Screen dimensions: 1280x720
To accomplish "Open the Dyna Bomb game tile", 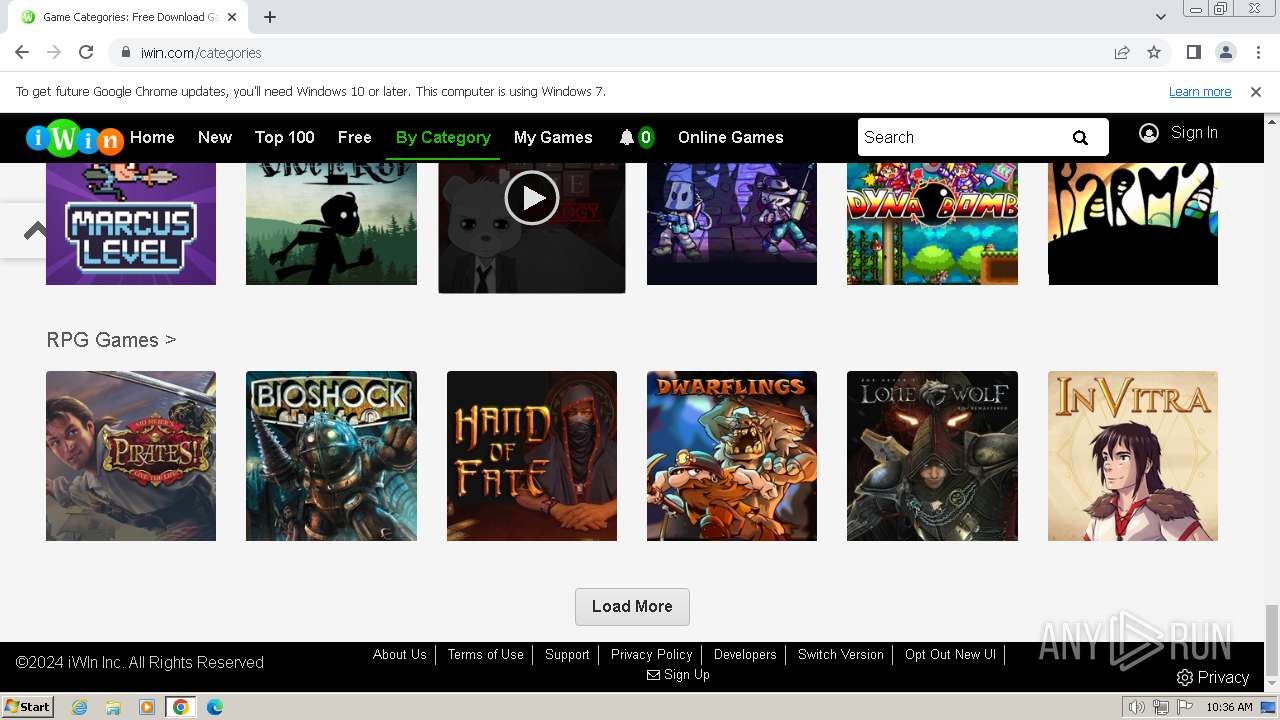I will coord(932,224).
